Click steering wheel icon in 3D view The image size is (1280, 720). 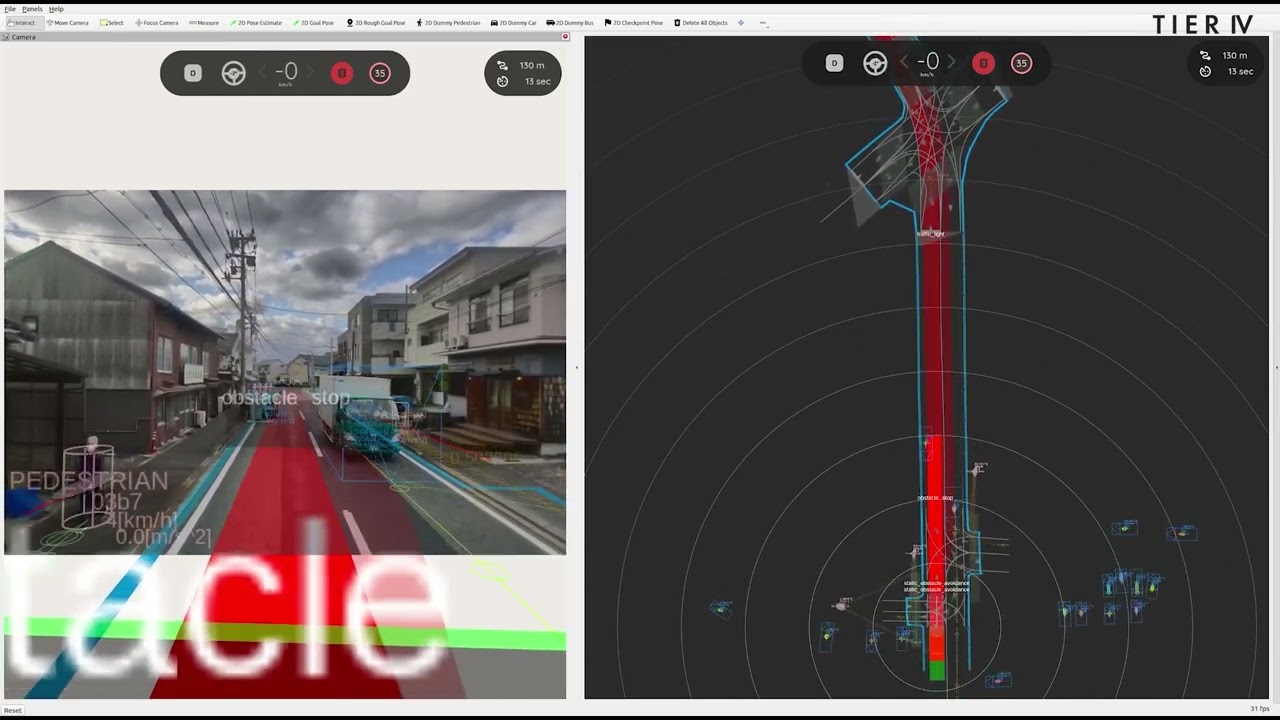click(x=875, y=63)
